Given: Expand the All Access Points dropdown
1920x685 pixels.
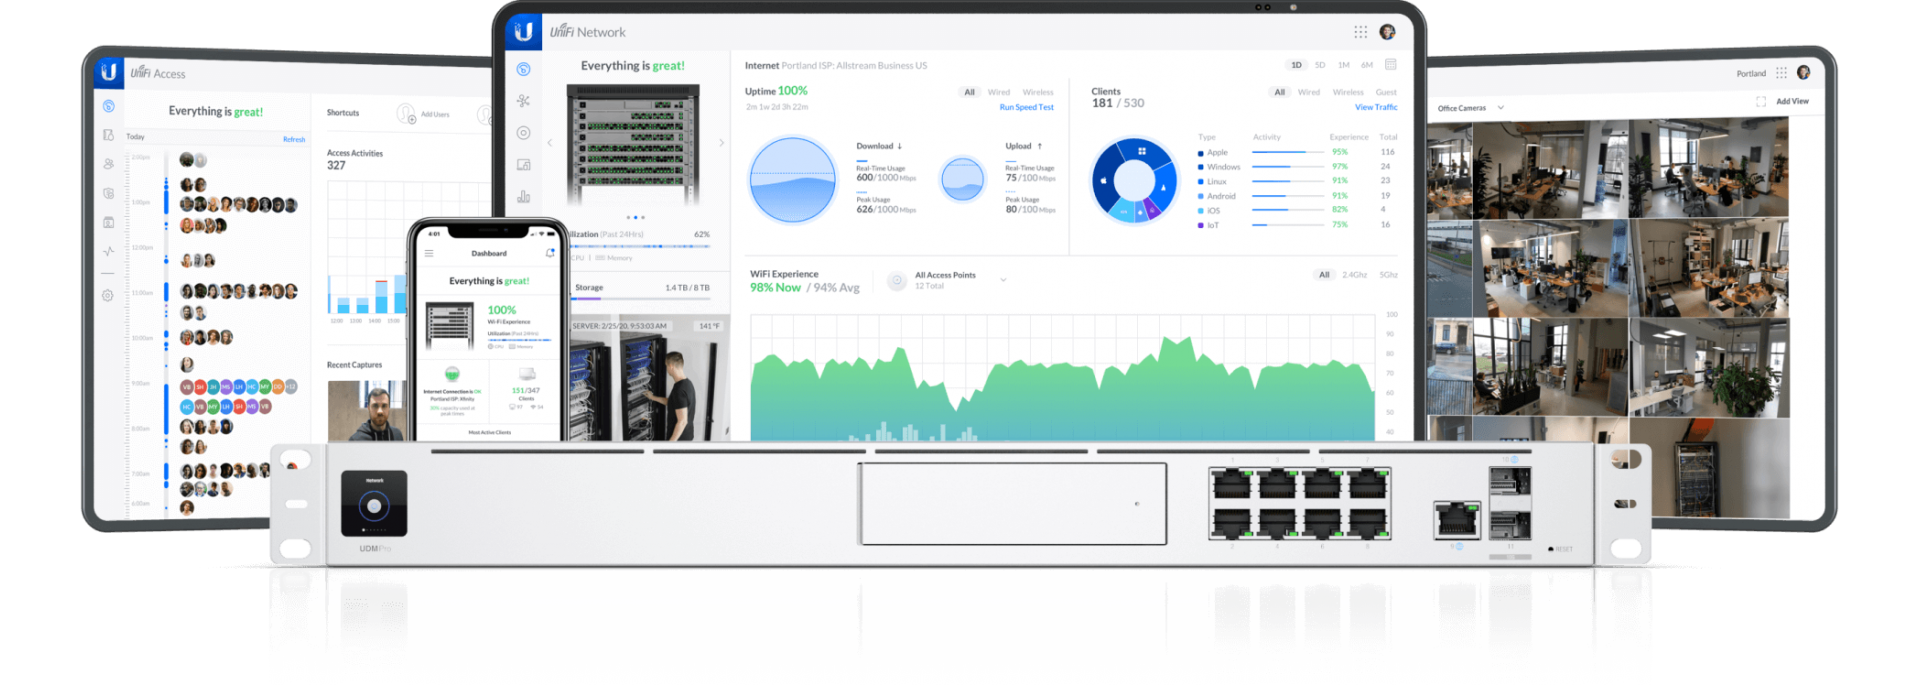Looking at the screenshot, I should point(1003,280).
